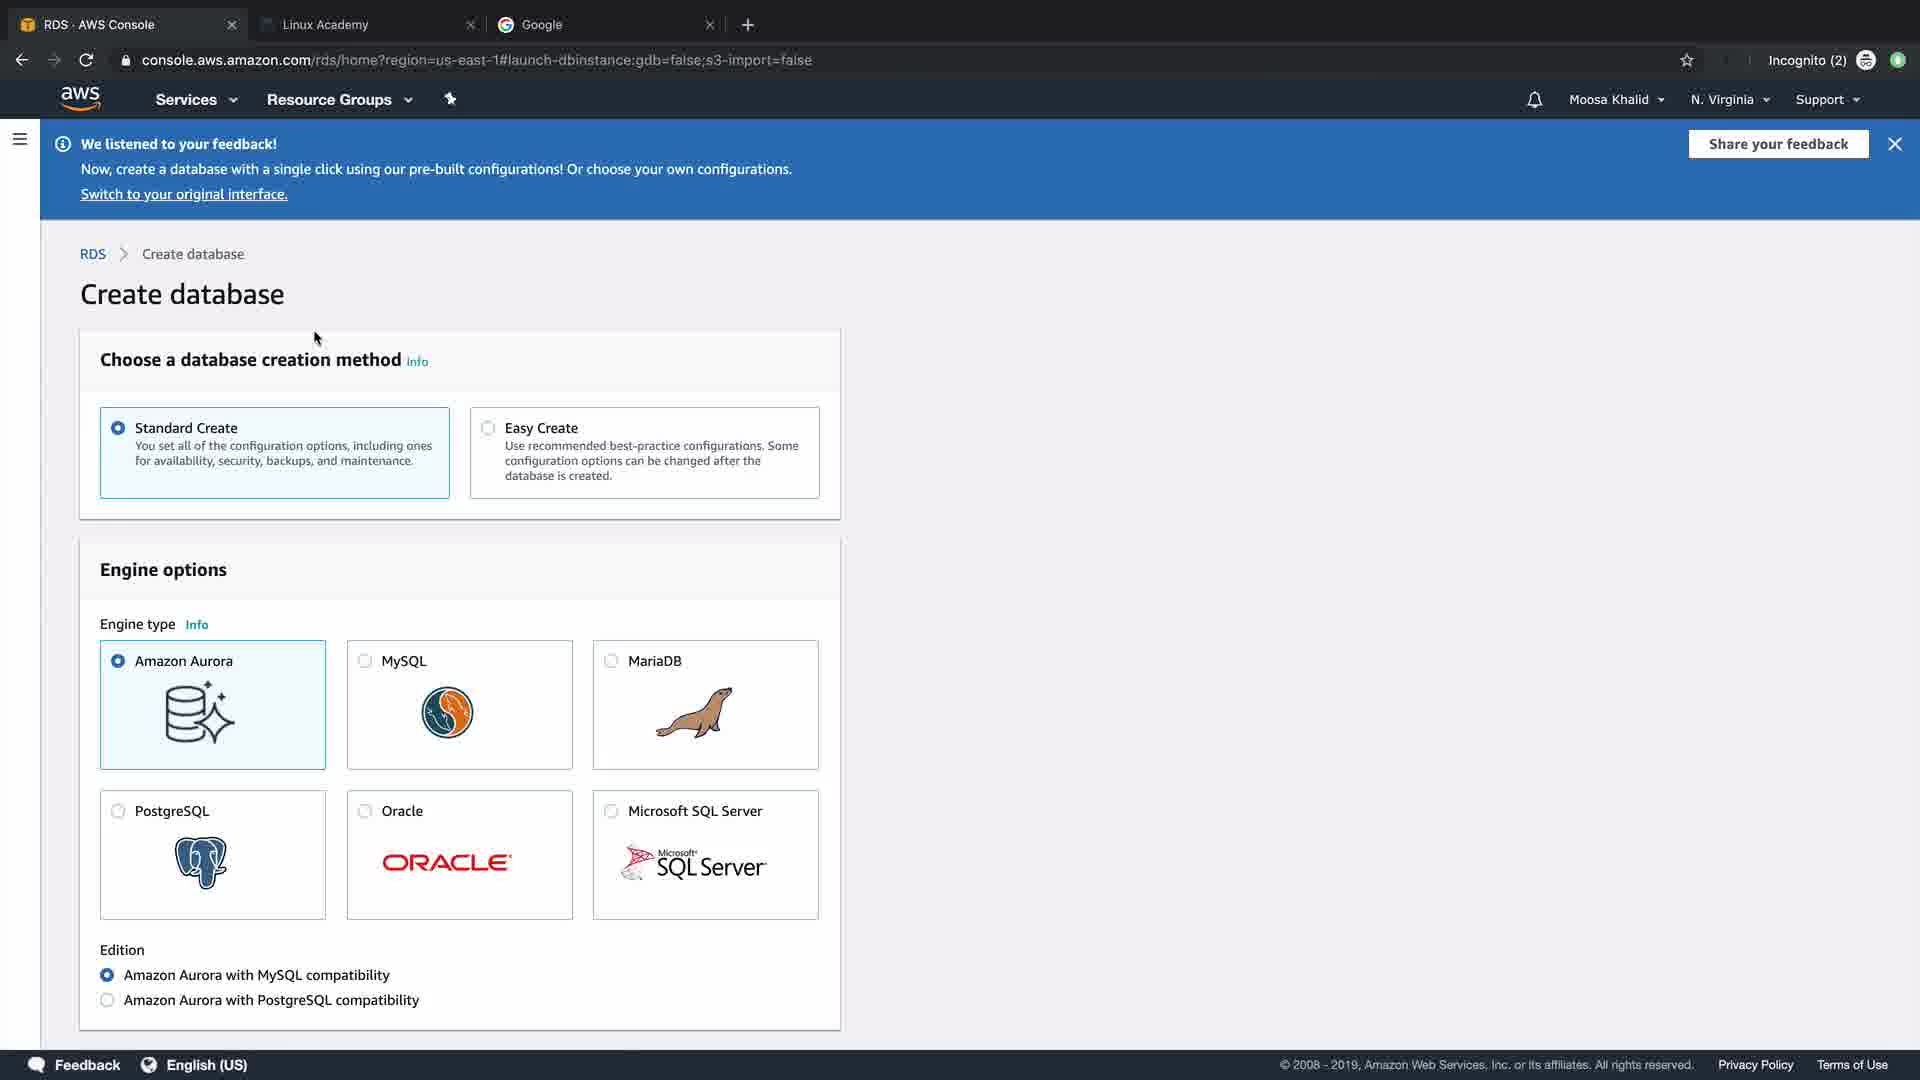Open the hamburger side navigation menu
Screen dimensions: 1920x1080
point(19,139)
